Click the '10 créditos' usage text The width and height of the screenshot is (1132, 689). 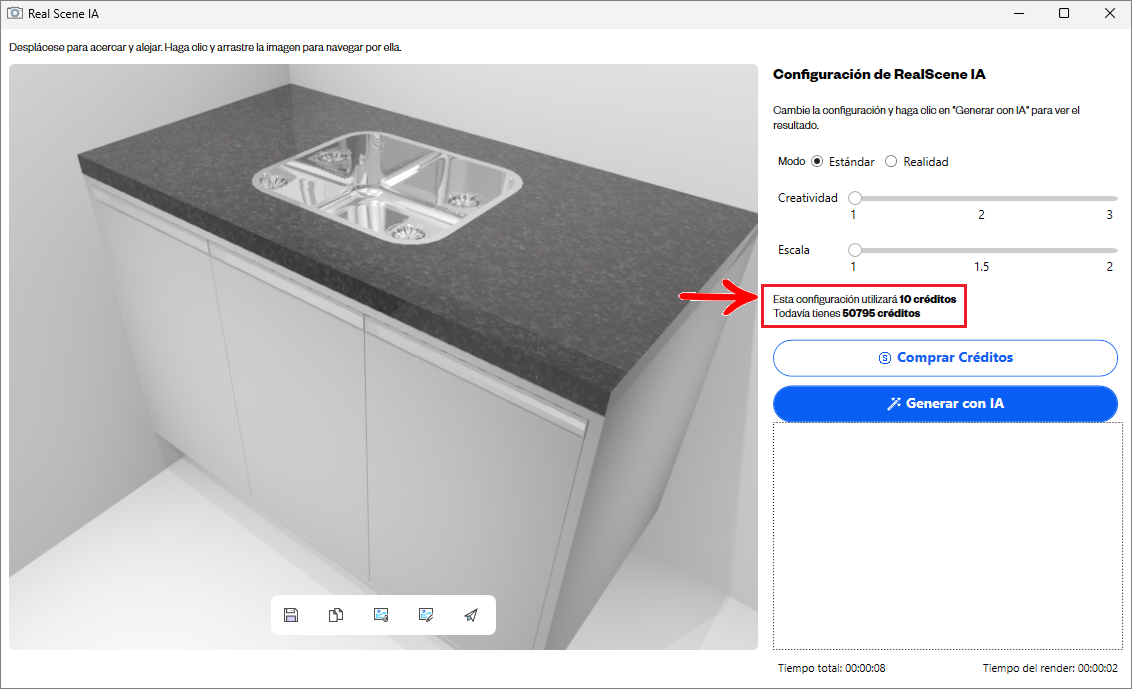927,299
